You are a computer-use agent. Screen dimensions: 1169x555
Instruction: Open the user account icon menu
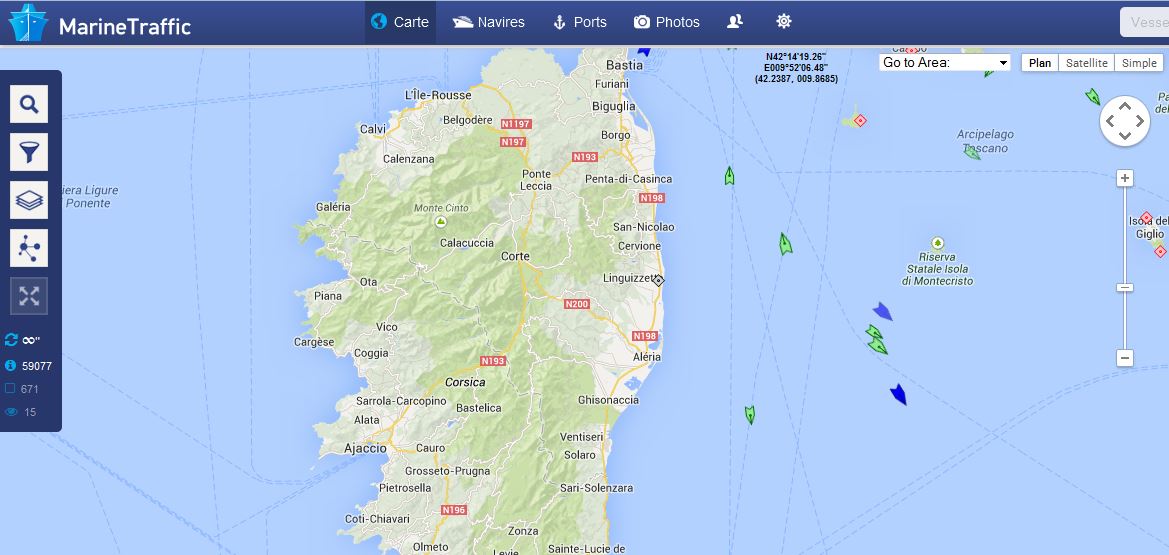(735, 22)
